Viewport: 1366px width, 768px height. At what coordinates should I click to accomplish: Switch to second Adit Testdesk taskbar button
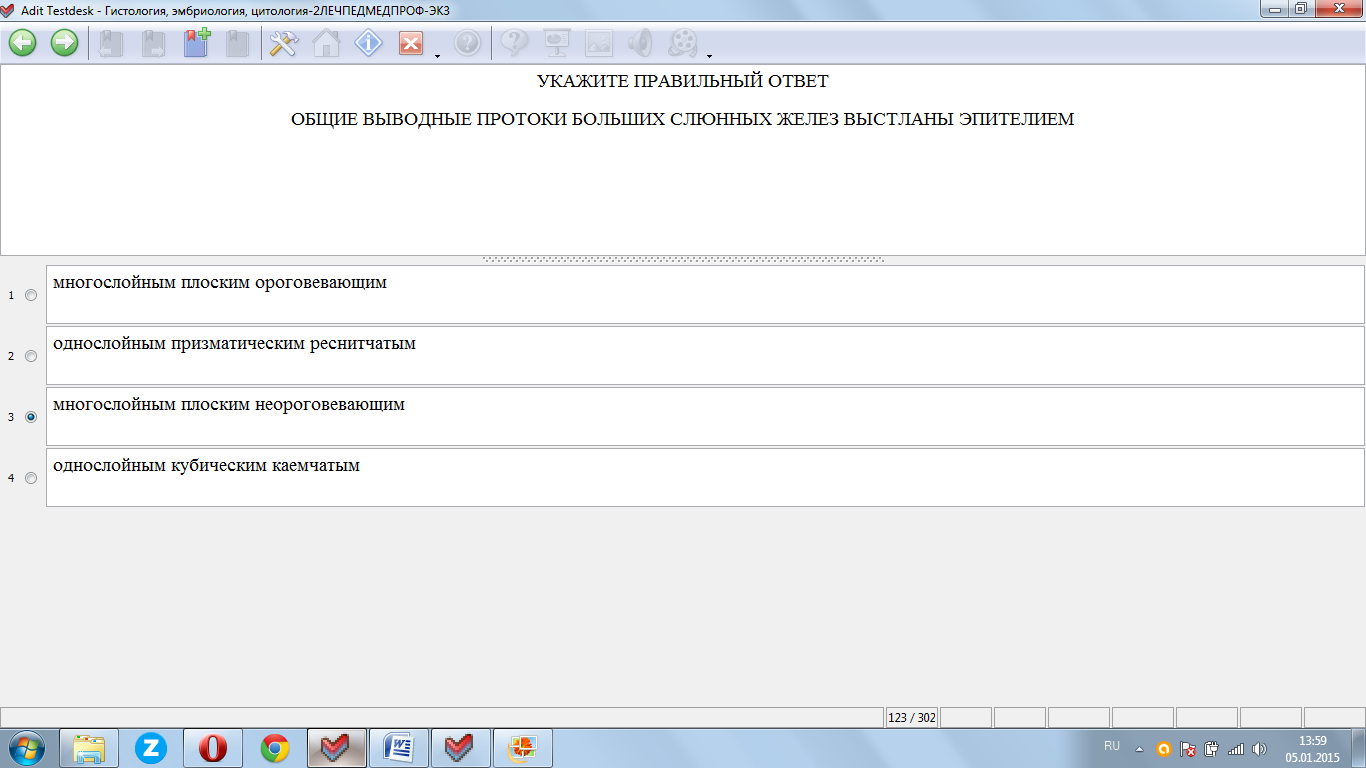[x=461, y=748]
